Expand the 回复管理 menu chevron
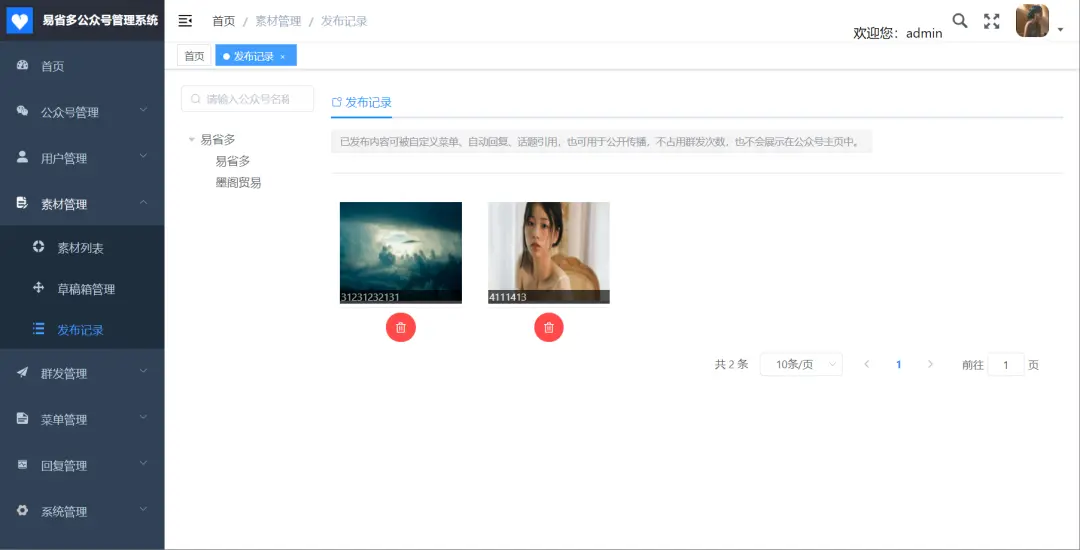This screenshot has width=1080, height=550. pos(143,463)
